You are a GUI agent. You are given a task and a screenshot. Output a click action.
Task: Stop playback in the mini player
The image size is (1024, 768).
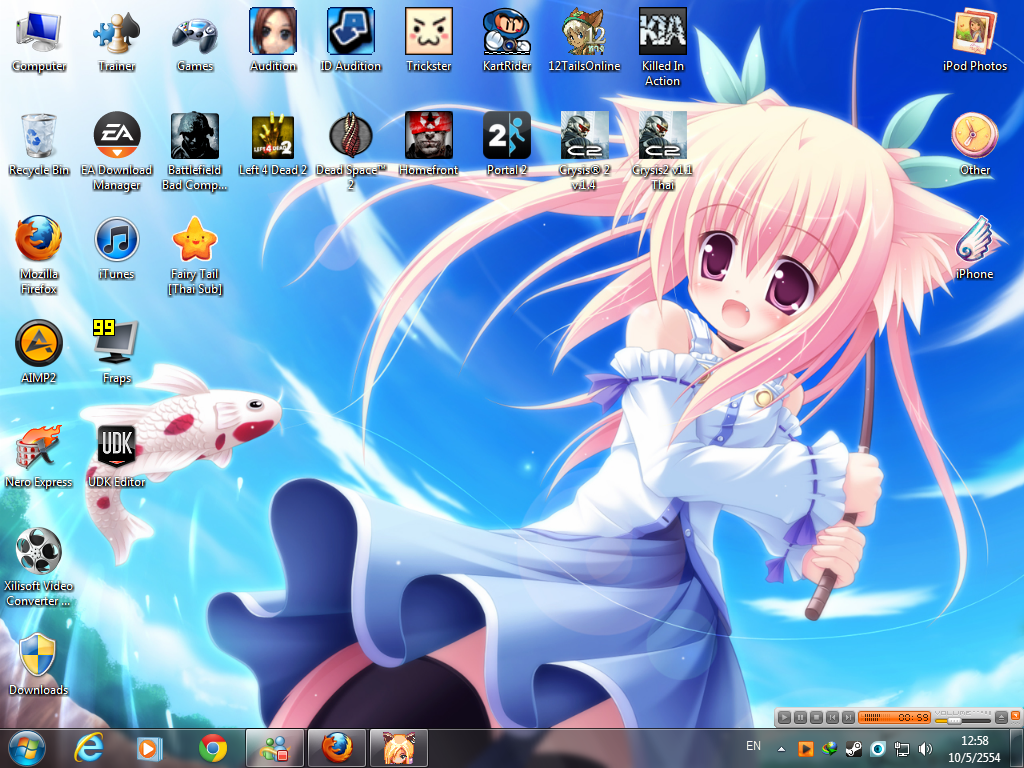(816, 717)
